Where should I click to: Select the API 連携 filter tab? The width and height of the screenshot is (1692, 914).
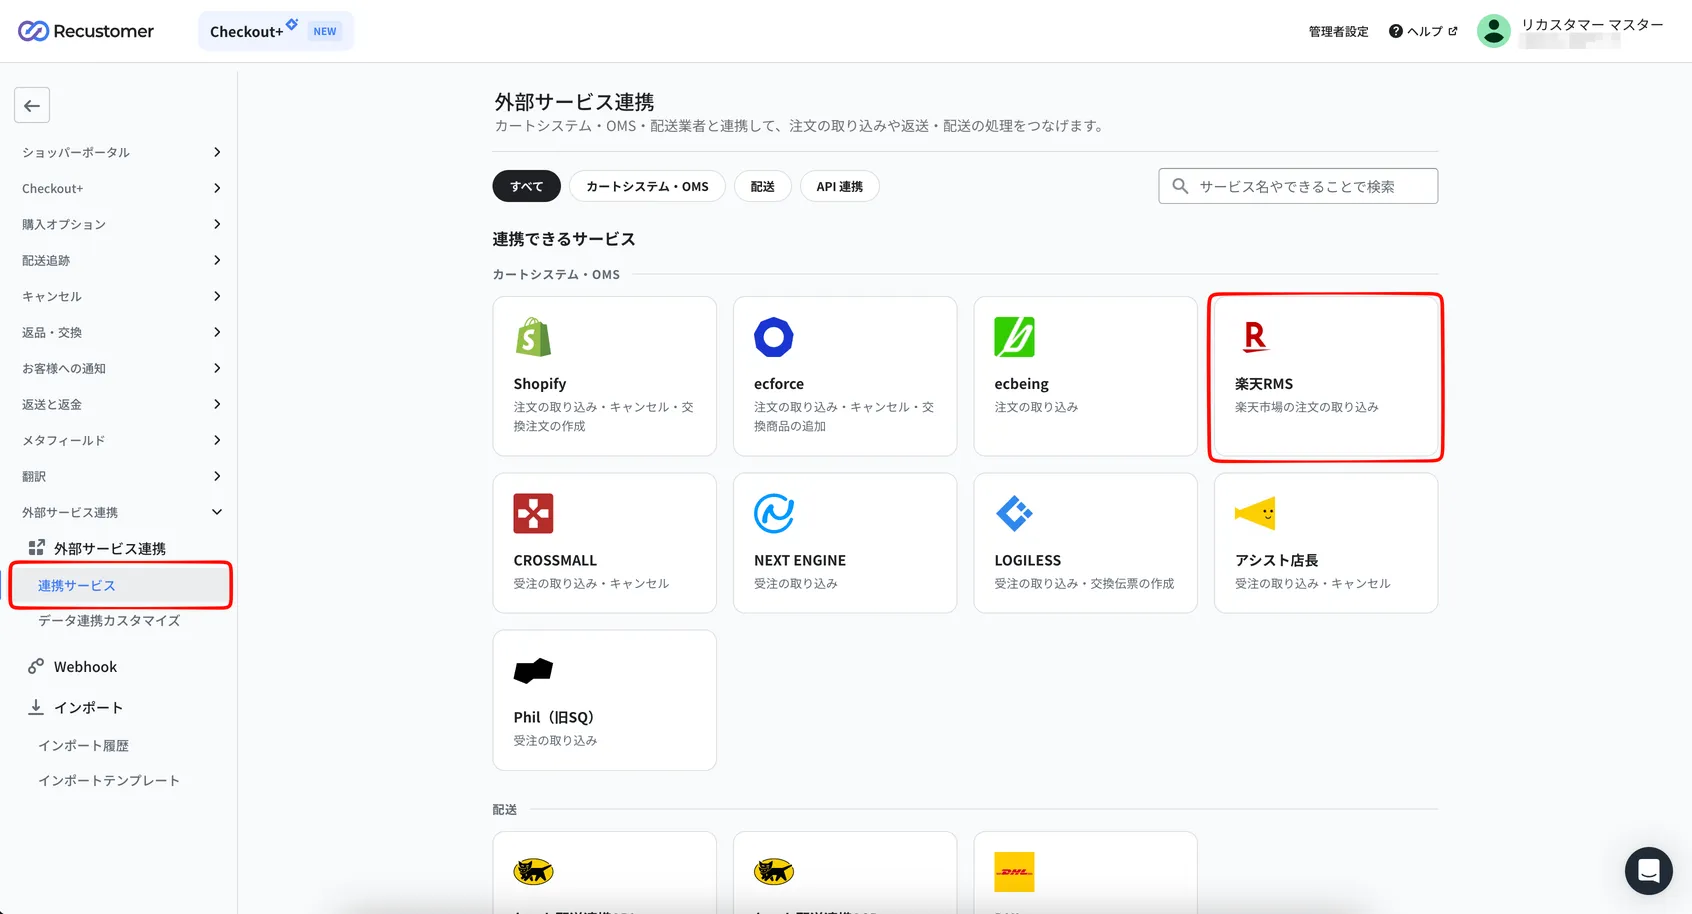coord(839,186)
